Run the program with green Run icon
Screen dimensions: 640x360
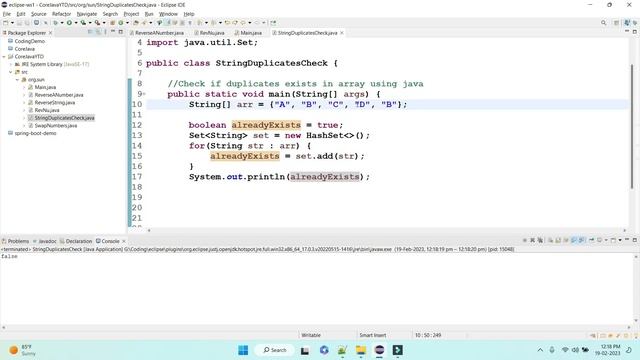pos(69,23)
